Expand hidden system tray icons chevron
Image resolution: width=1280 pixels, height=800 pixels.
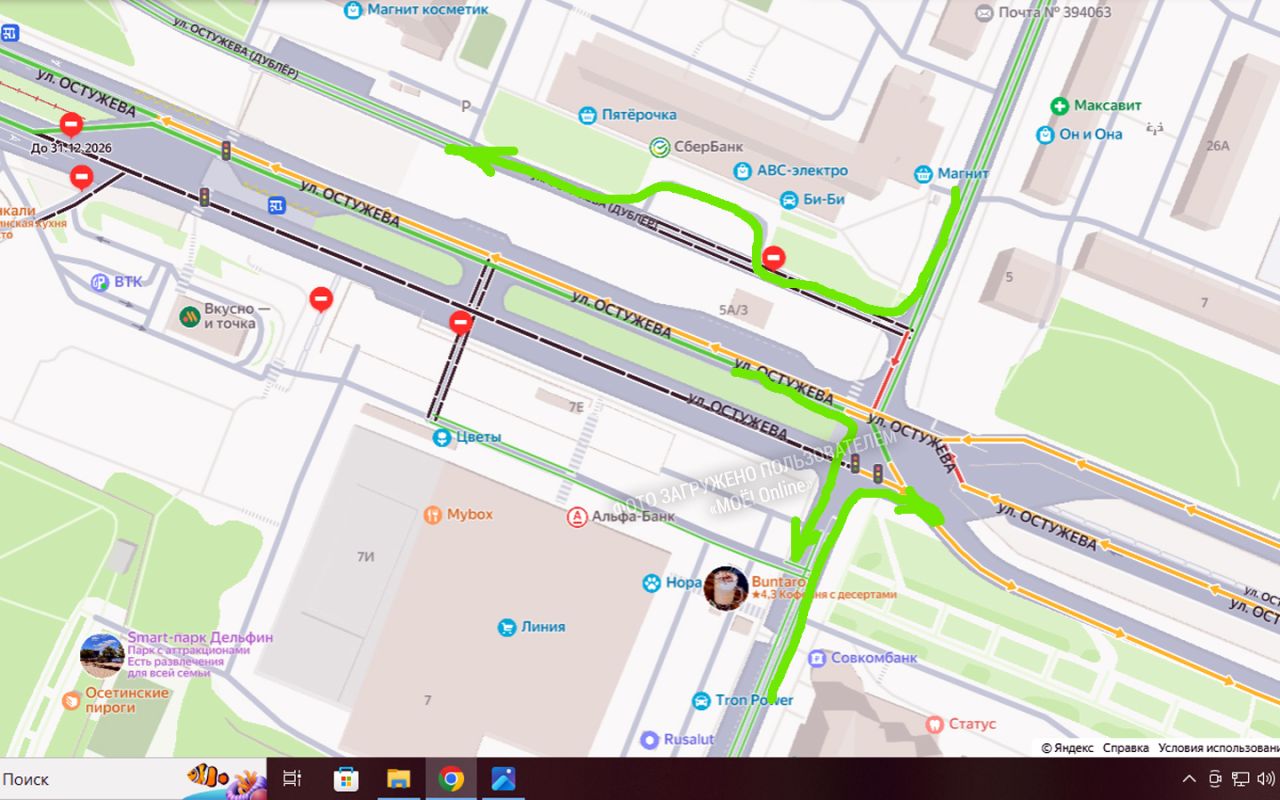pyautogui.click(x=1189, y=779)
